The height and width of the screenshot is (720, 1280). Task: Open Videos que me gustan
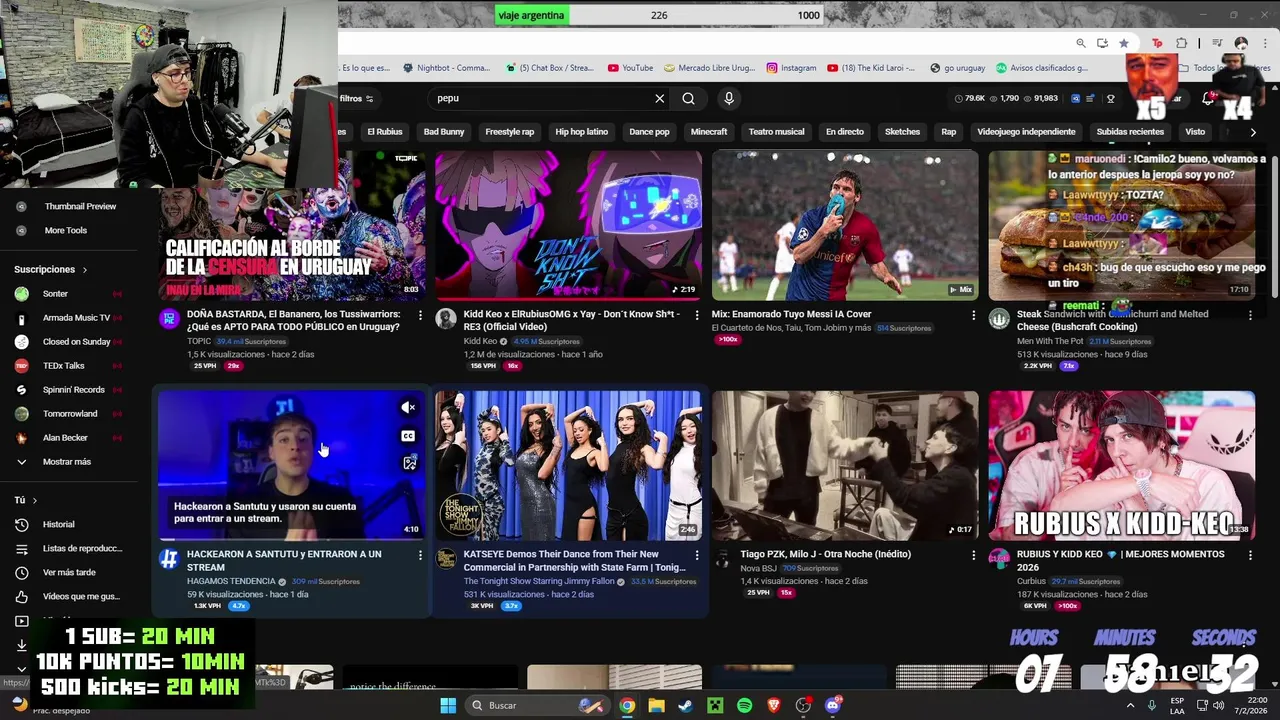pos(80,596)
